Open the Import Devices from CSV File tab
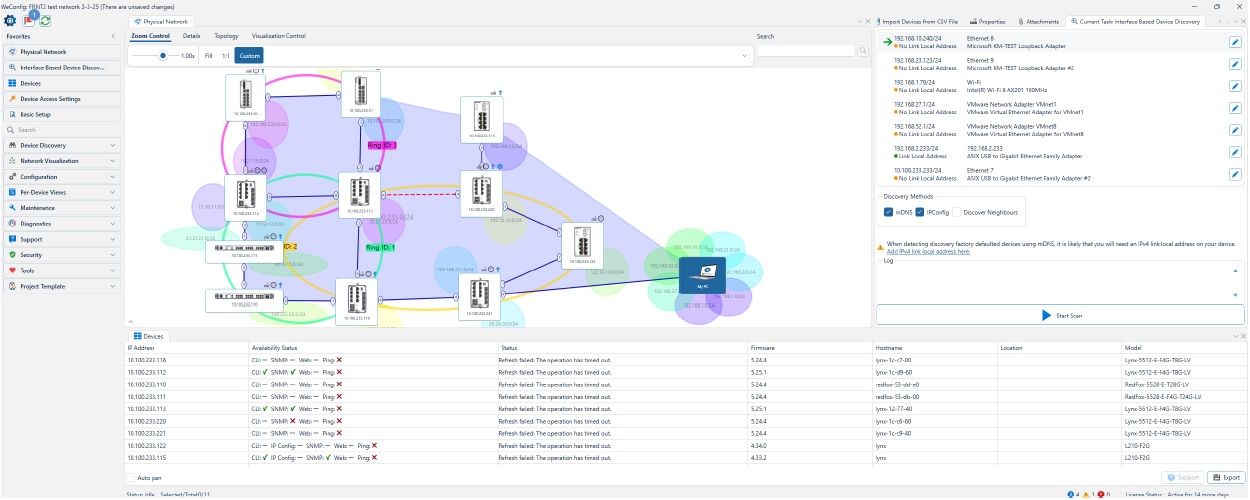1250x500 pixels. 920,21
